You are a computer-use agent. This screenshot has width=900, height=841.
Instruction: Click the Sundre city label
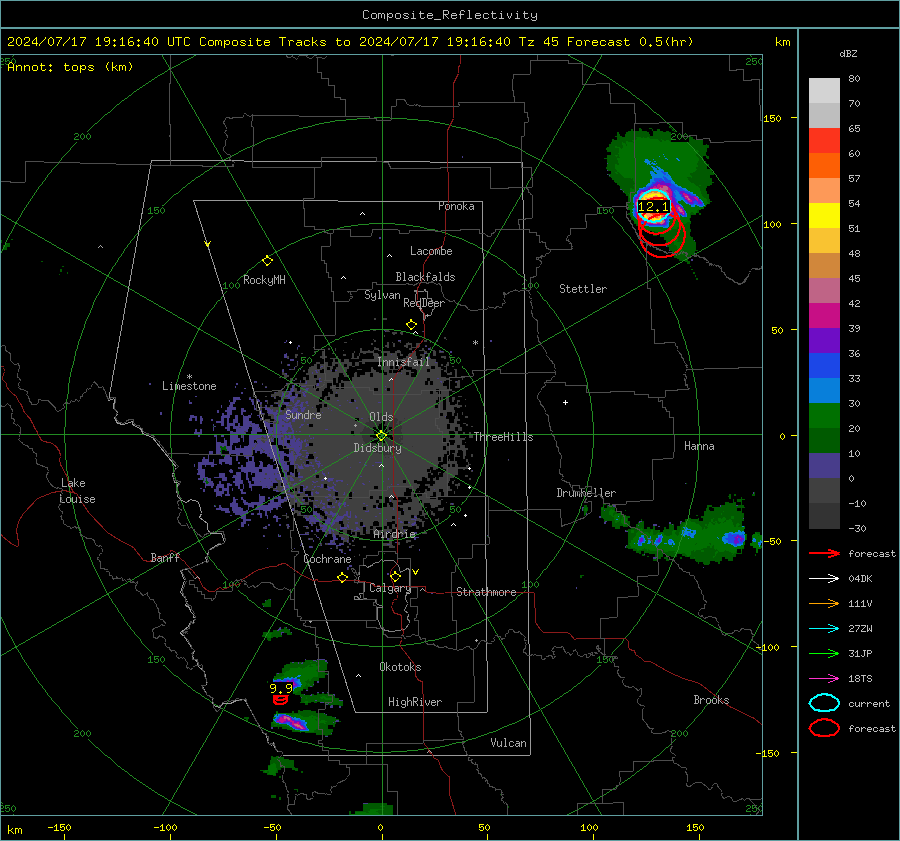click(x=303, y=414)
